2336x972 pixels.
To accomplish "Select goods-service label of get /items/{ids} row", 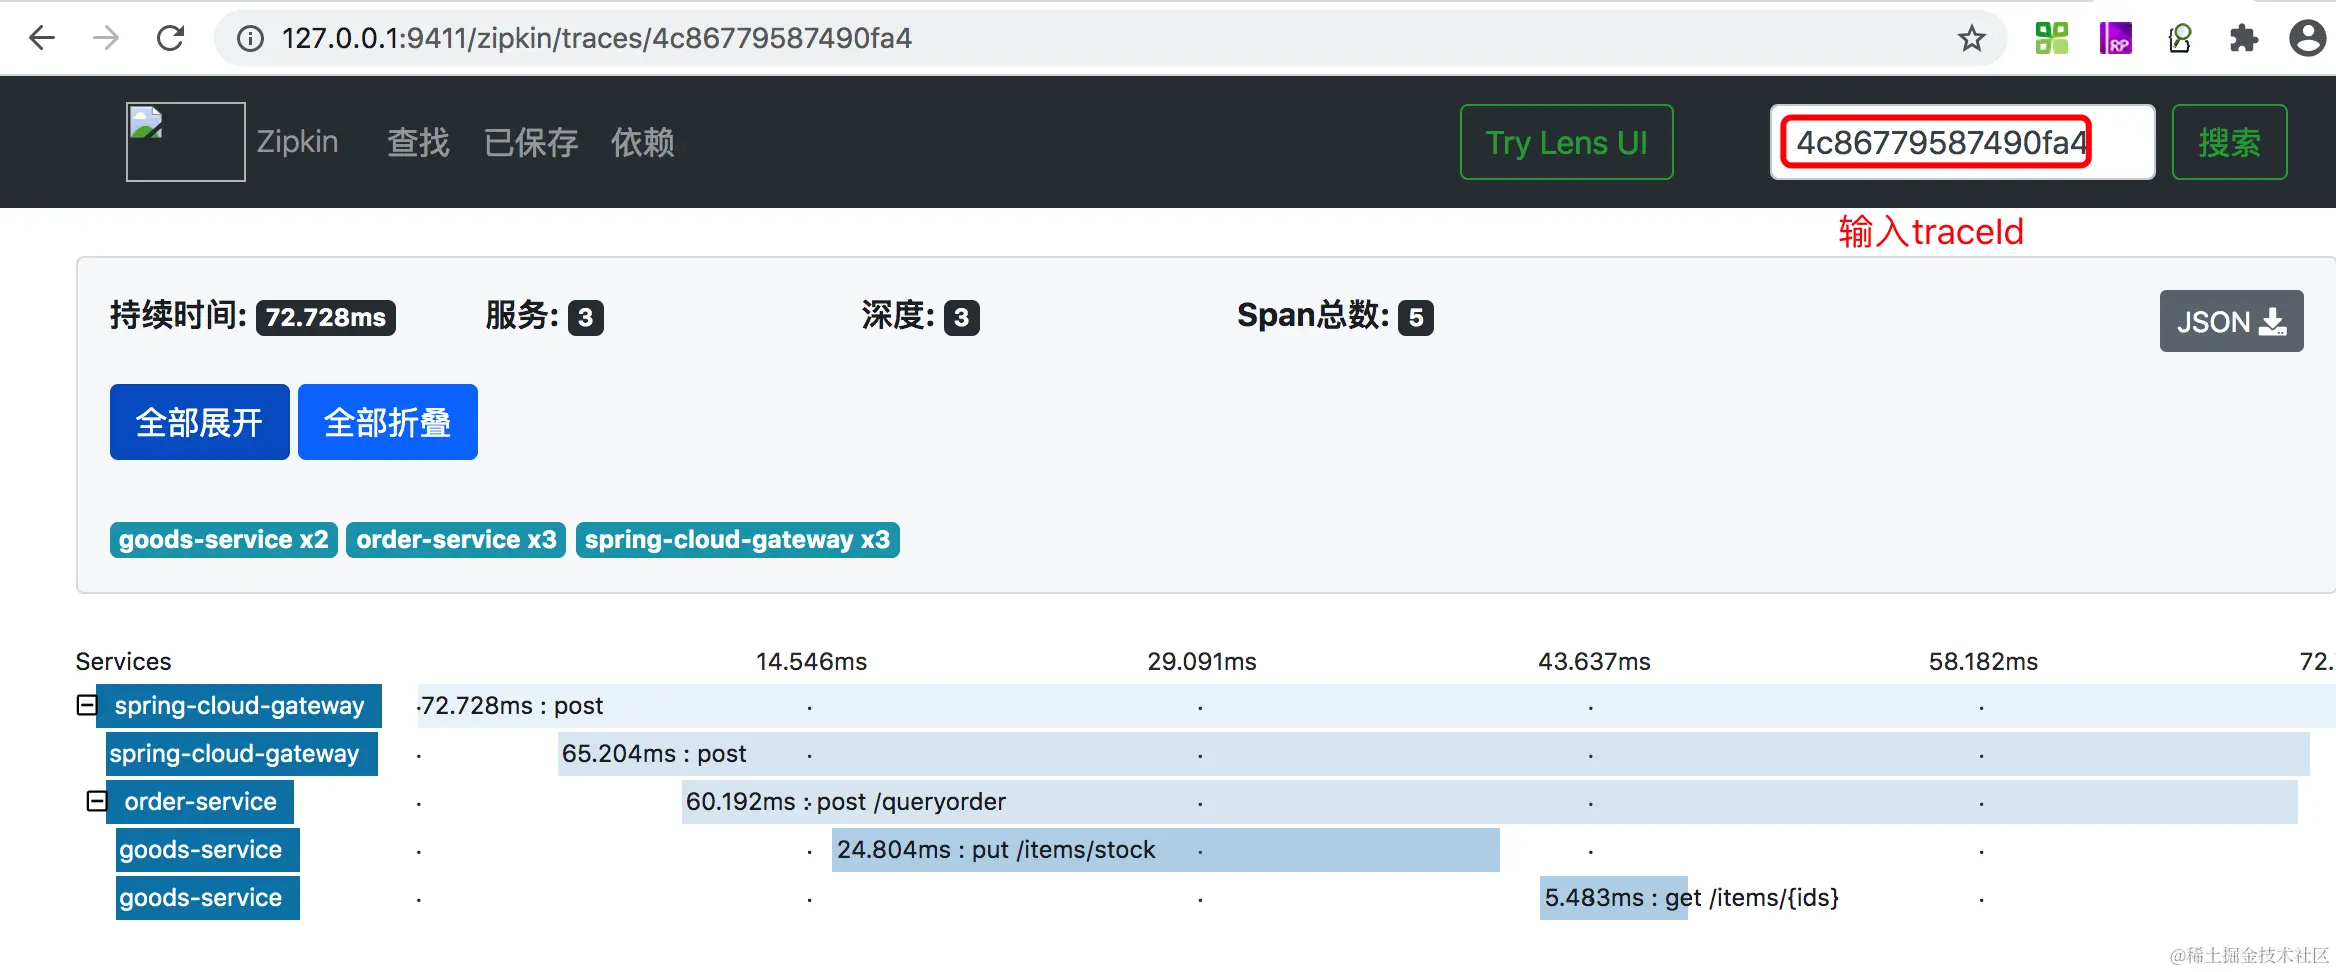I will point(208,898).
